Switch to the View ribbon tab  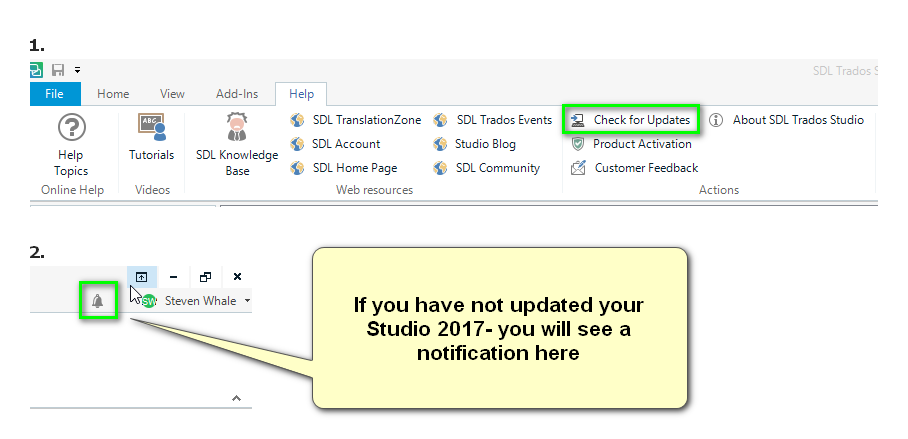click(172, 94)
